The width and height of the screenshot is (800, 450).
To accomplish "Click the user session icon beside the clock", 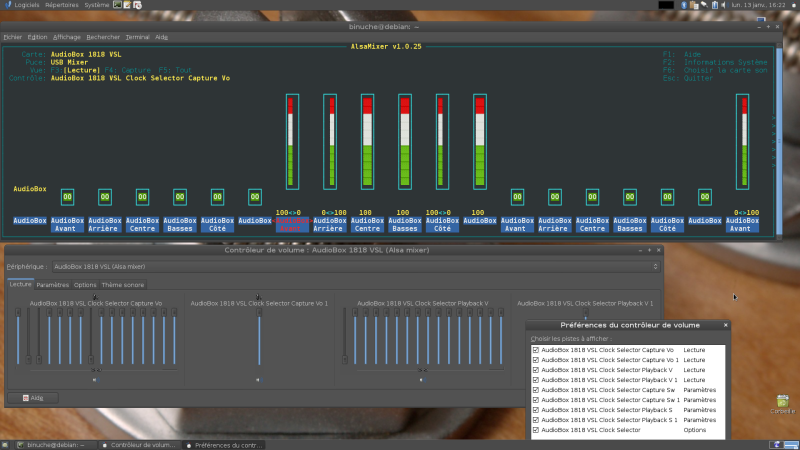I will pyautogui.click(x=794, y=5).
